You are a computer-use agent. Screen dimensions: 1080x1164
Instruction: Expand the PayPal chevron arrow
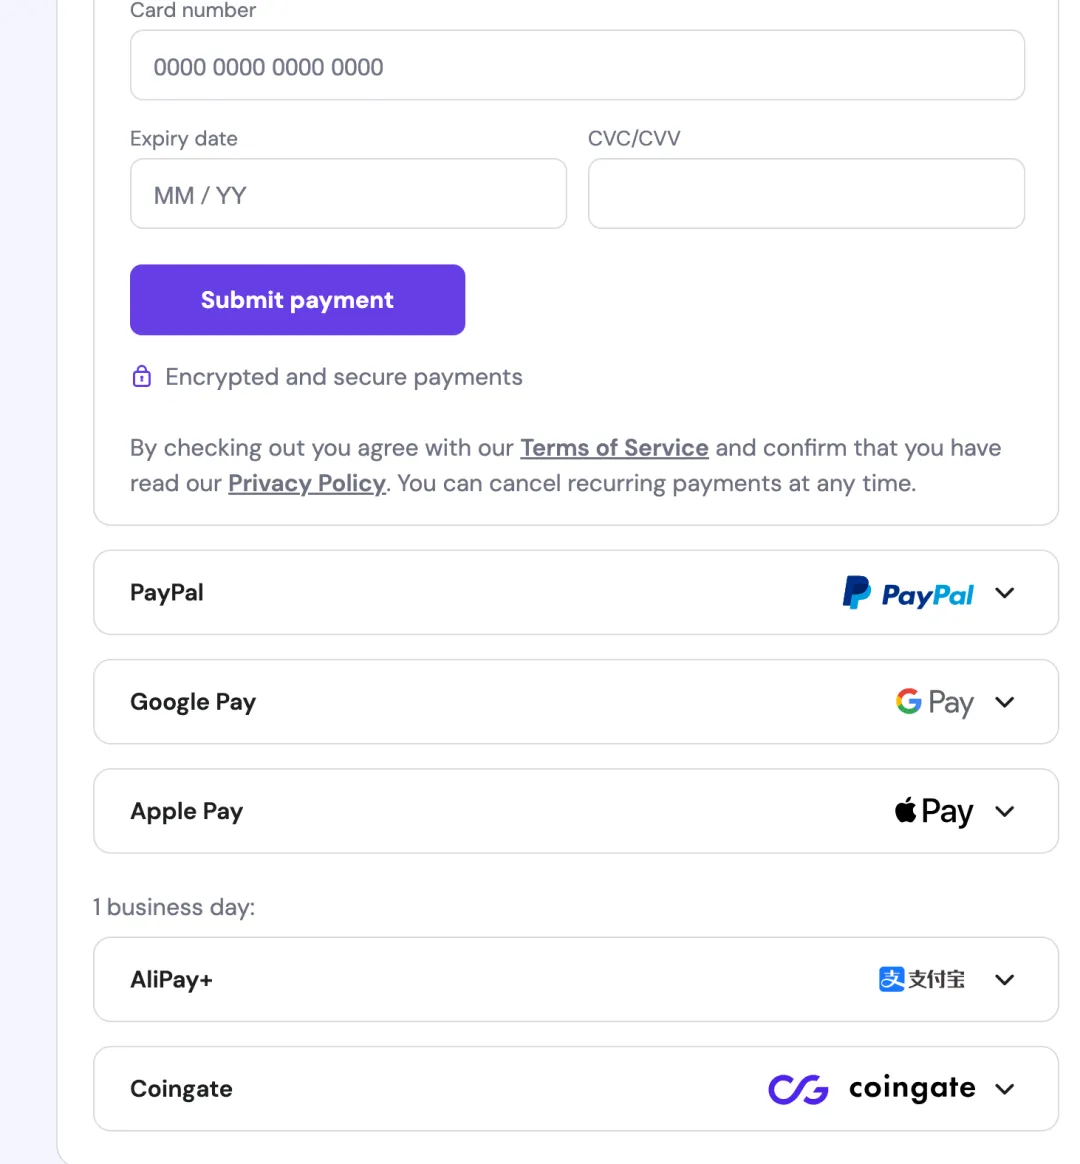(x=1005, y=593)
